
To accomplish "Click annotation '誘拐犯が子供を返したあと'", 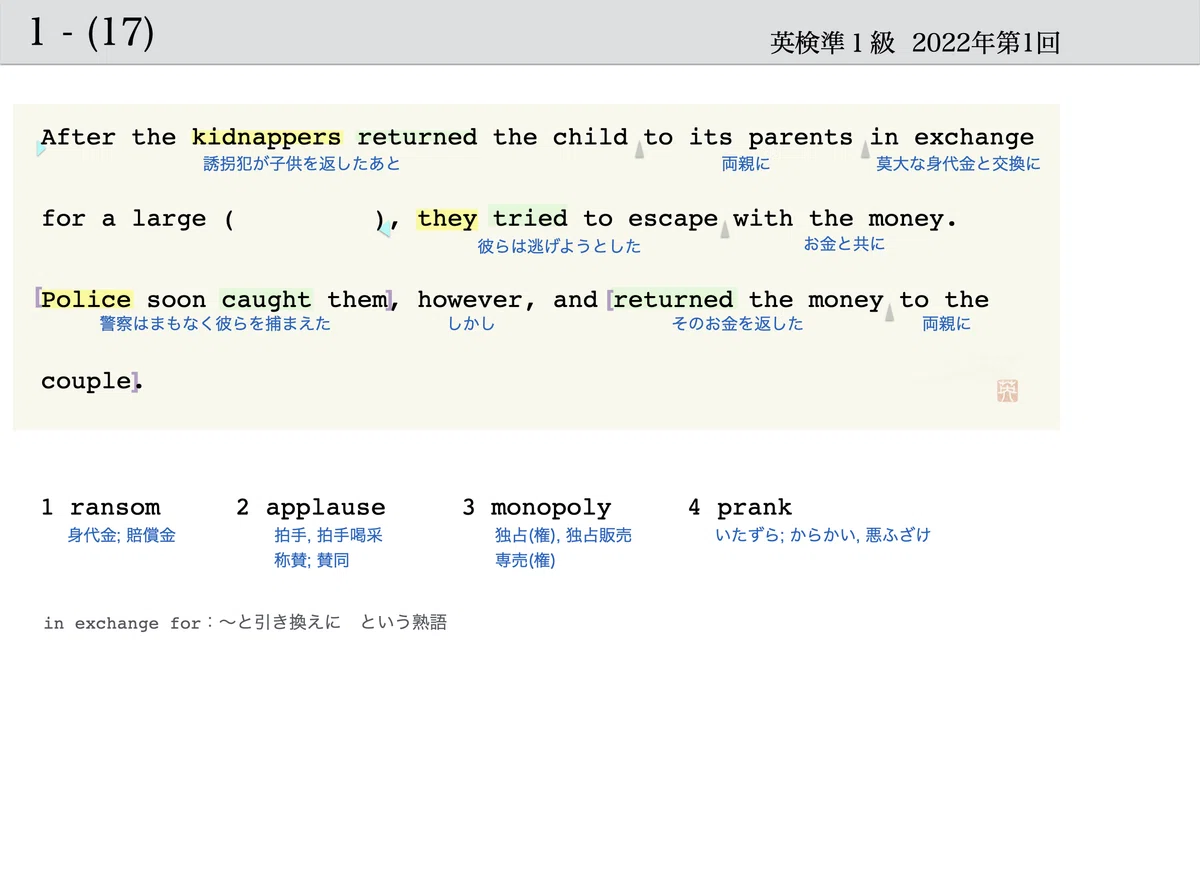I will point(301,164).
